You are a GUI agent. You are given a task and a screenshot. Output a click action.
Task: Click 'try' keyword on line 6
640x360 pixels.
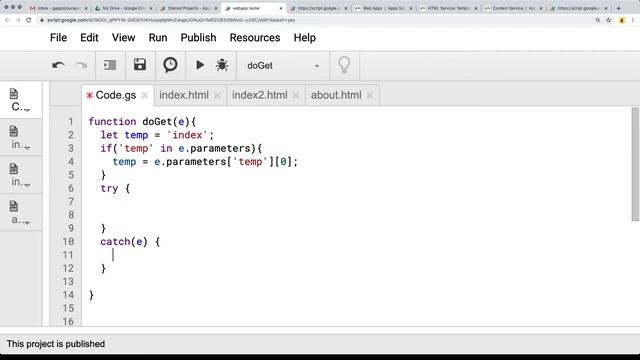point(109,189)
